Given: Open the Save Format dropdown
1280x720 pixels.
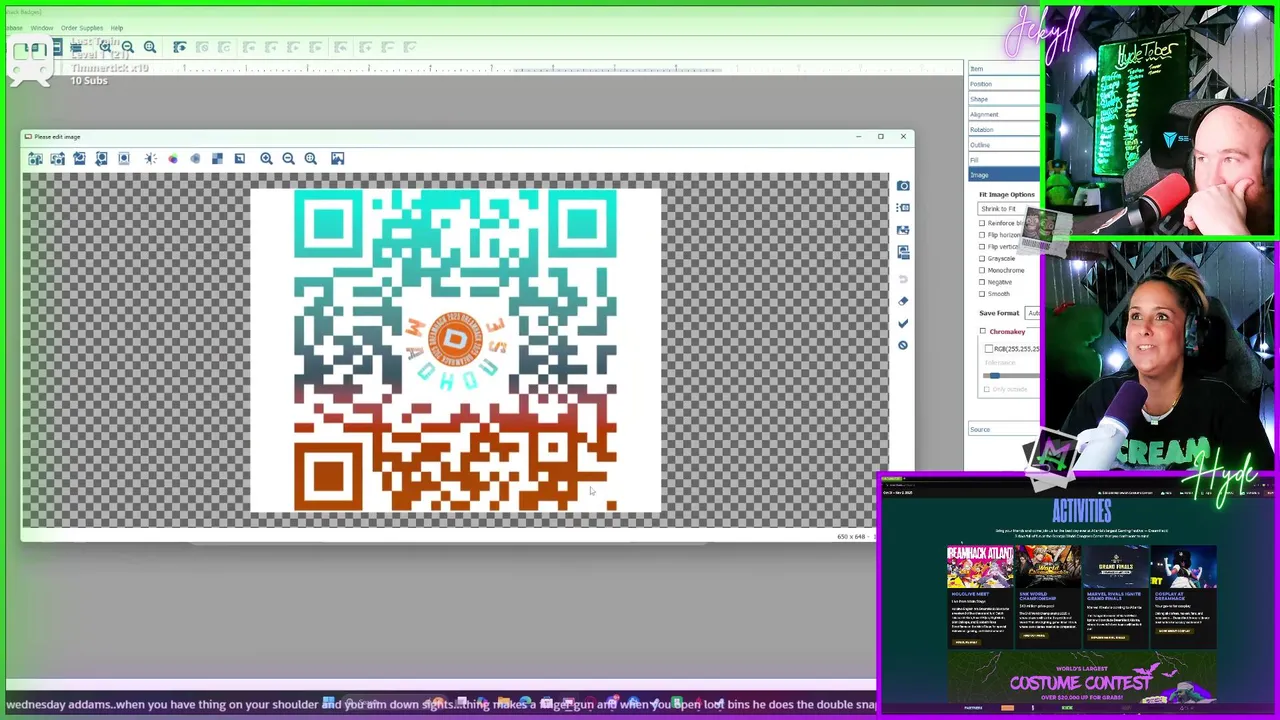Looking at the screenshot, I should pyautogui.click(x=1033, y=313).
